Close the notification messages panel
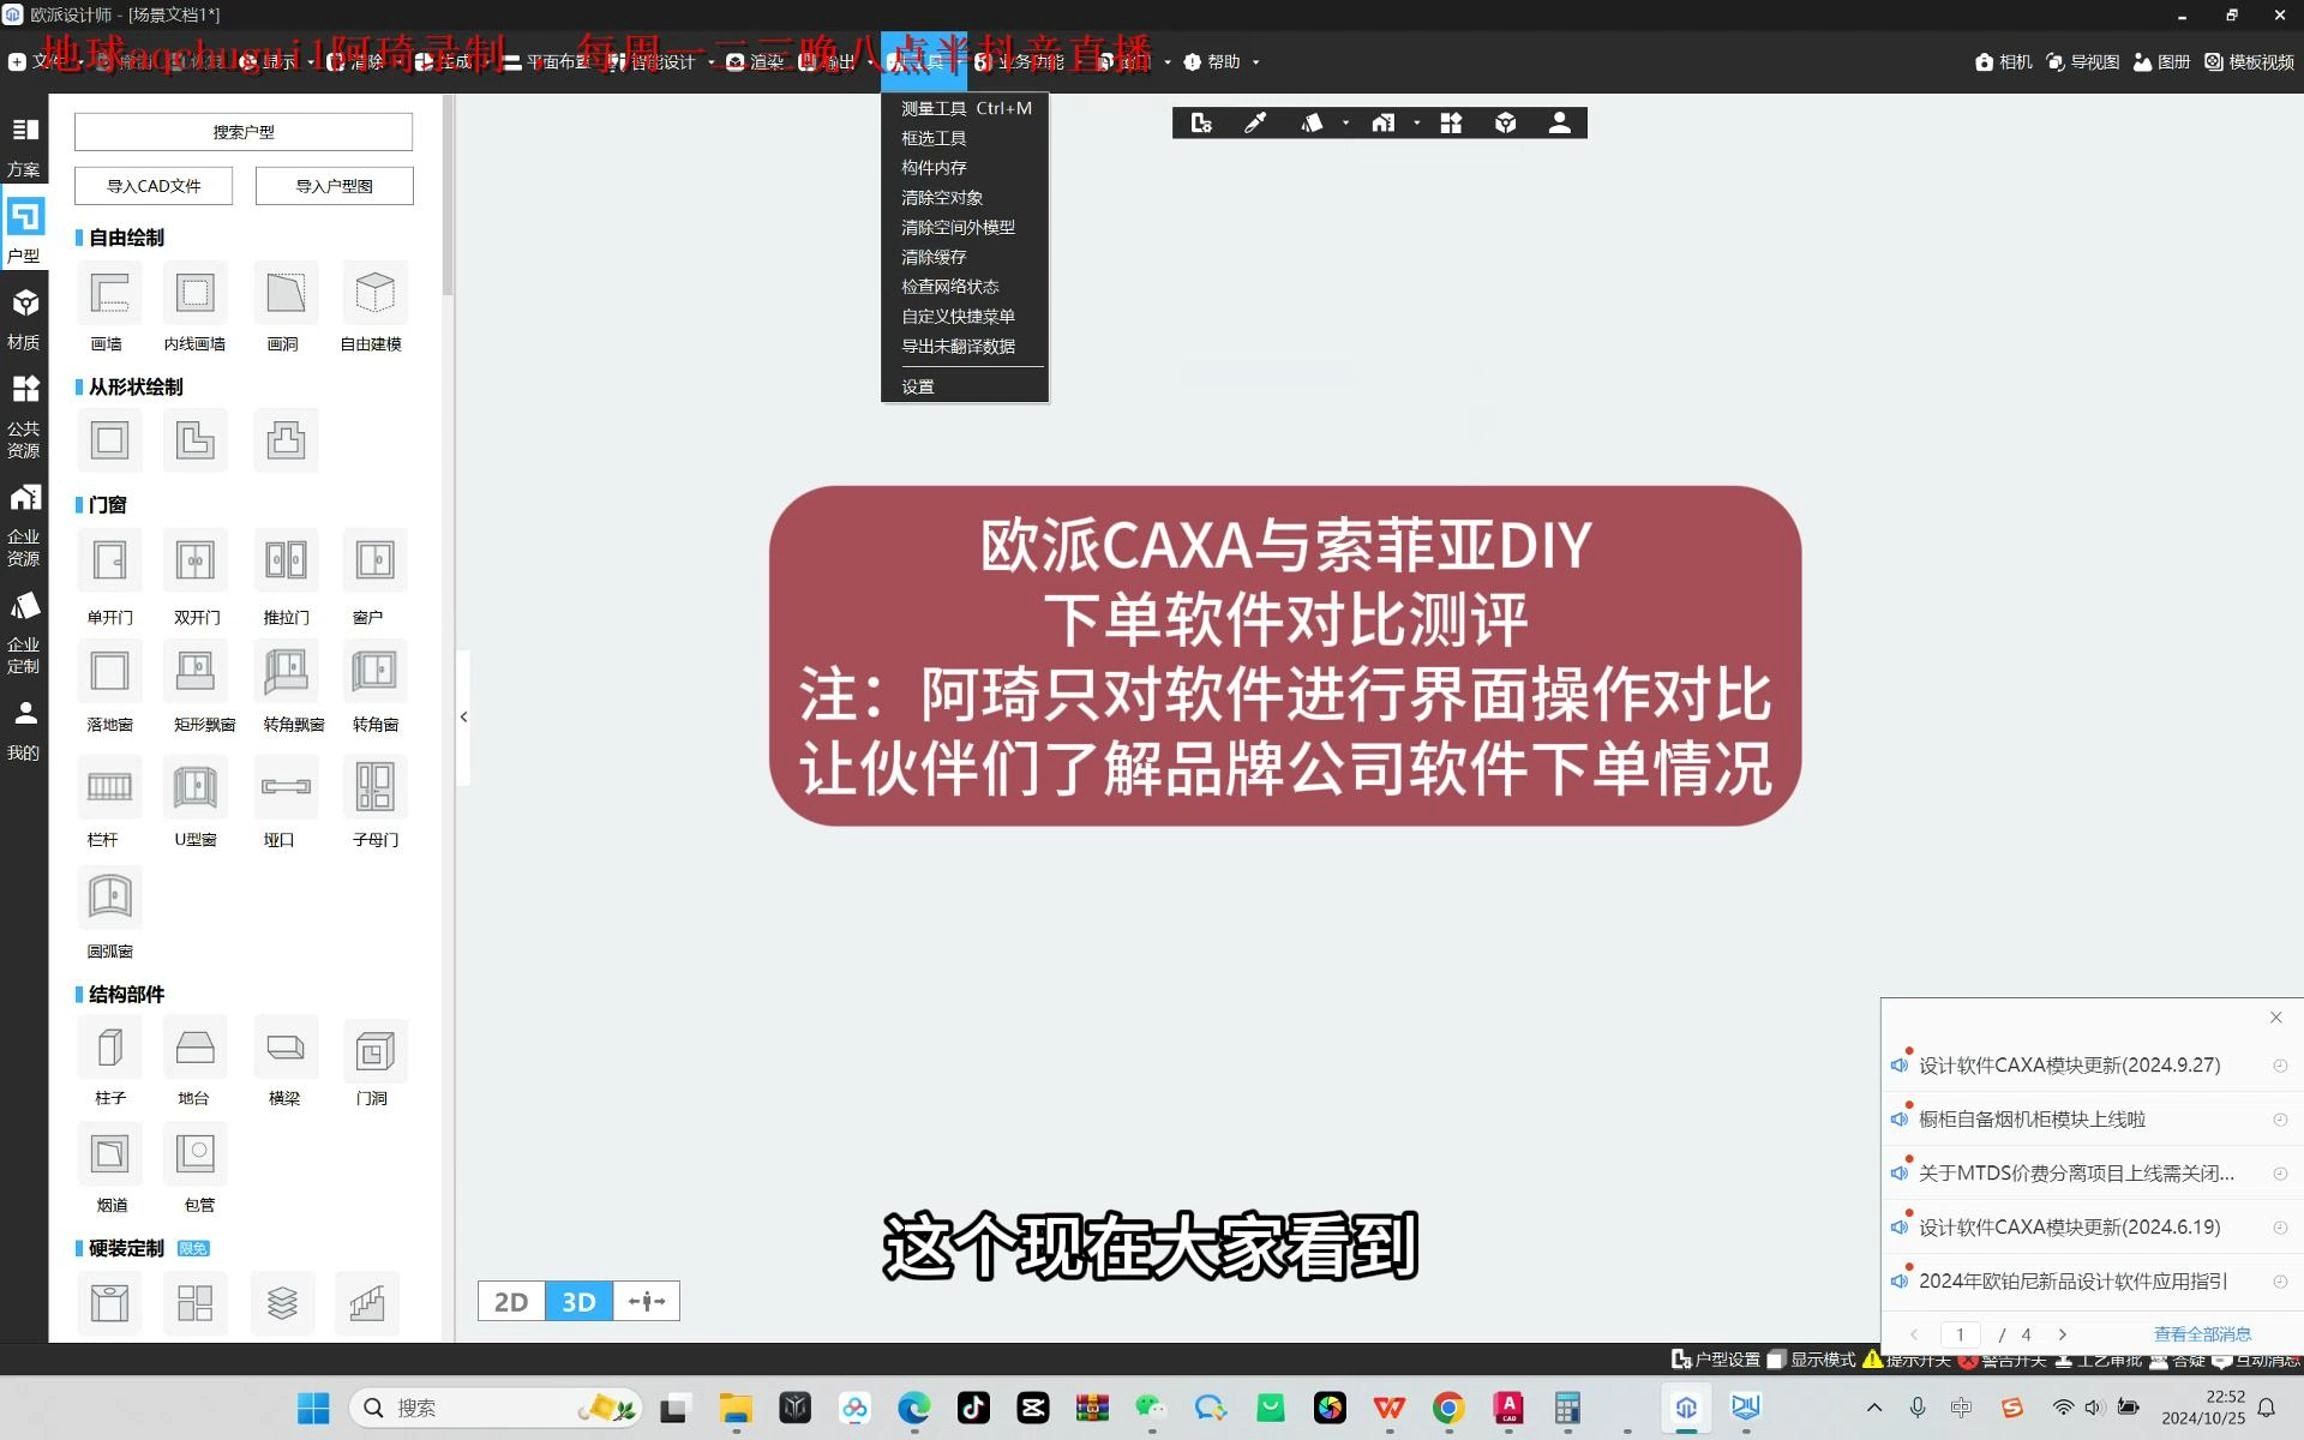Viewport: 2304px width, 1440px height. pos(2276,1017)
